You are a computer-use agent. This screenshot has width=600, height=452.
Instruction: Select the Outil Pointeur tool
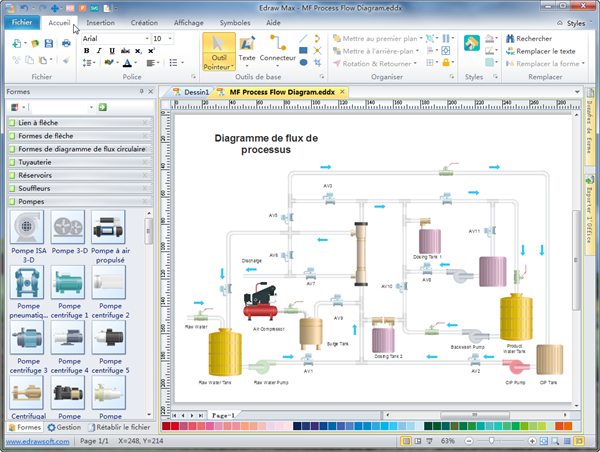tap(219, 51)
